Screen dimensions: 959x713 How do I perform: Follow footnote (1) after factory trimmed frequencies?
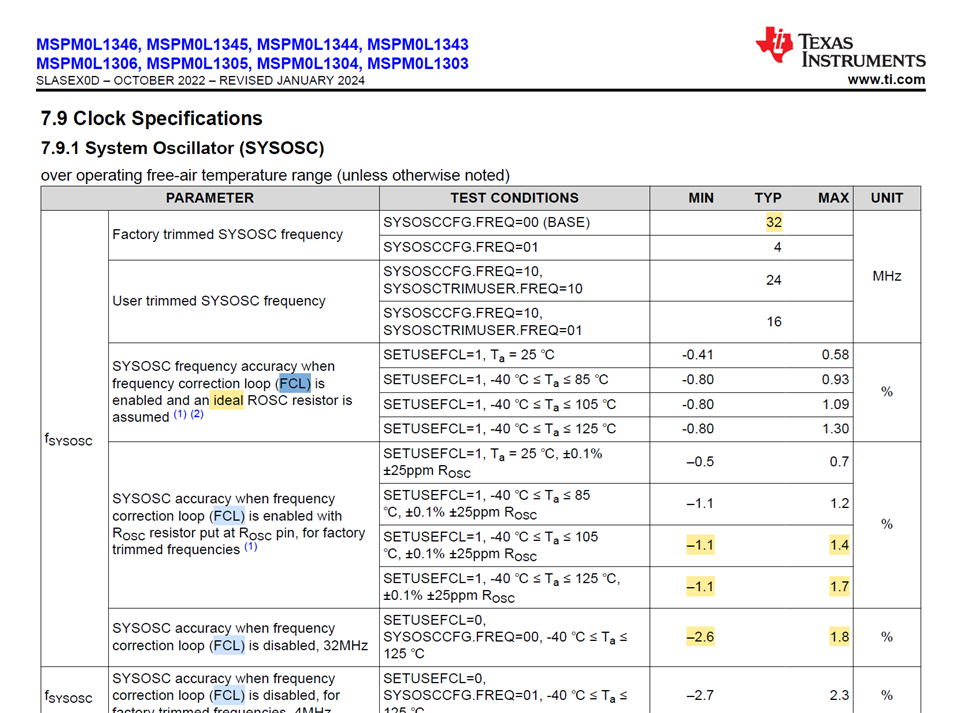coord(251,547)
